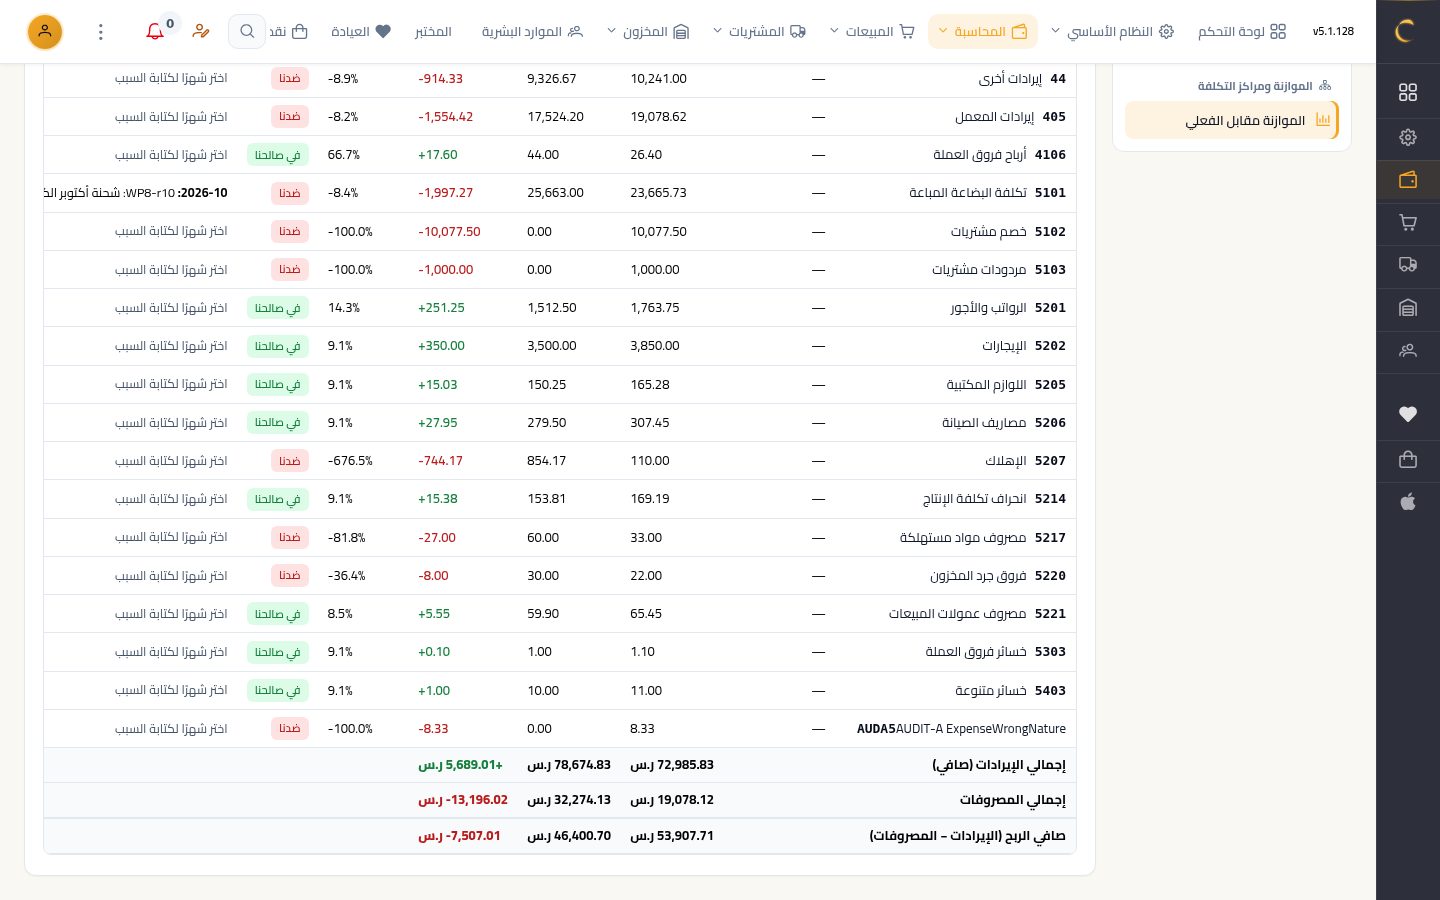Image resolution: width=1440 pixels, height=900 pixels.
Task: Expand the النظام الأساسي dropdown
Action: tap(1111, 32)
